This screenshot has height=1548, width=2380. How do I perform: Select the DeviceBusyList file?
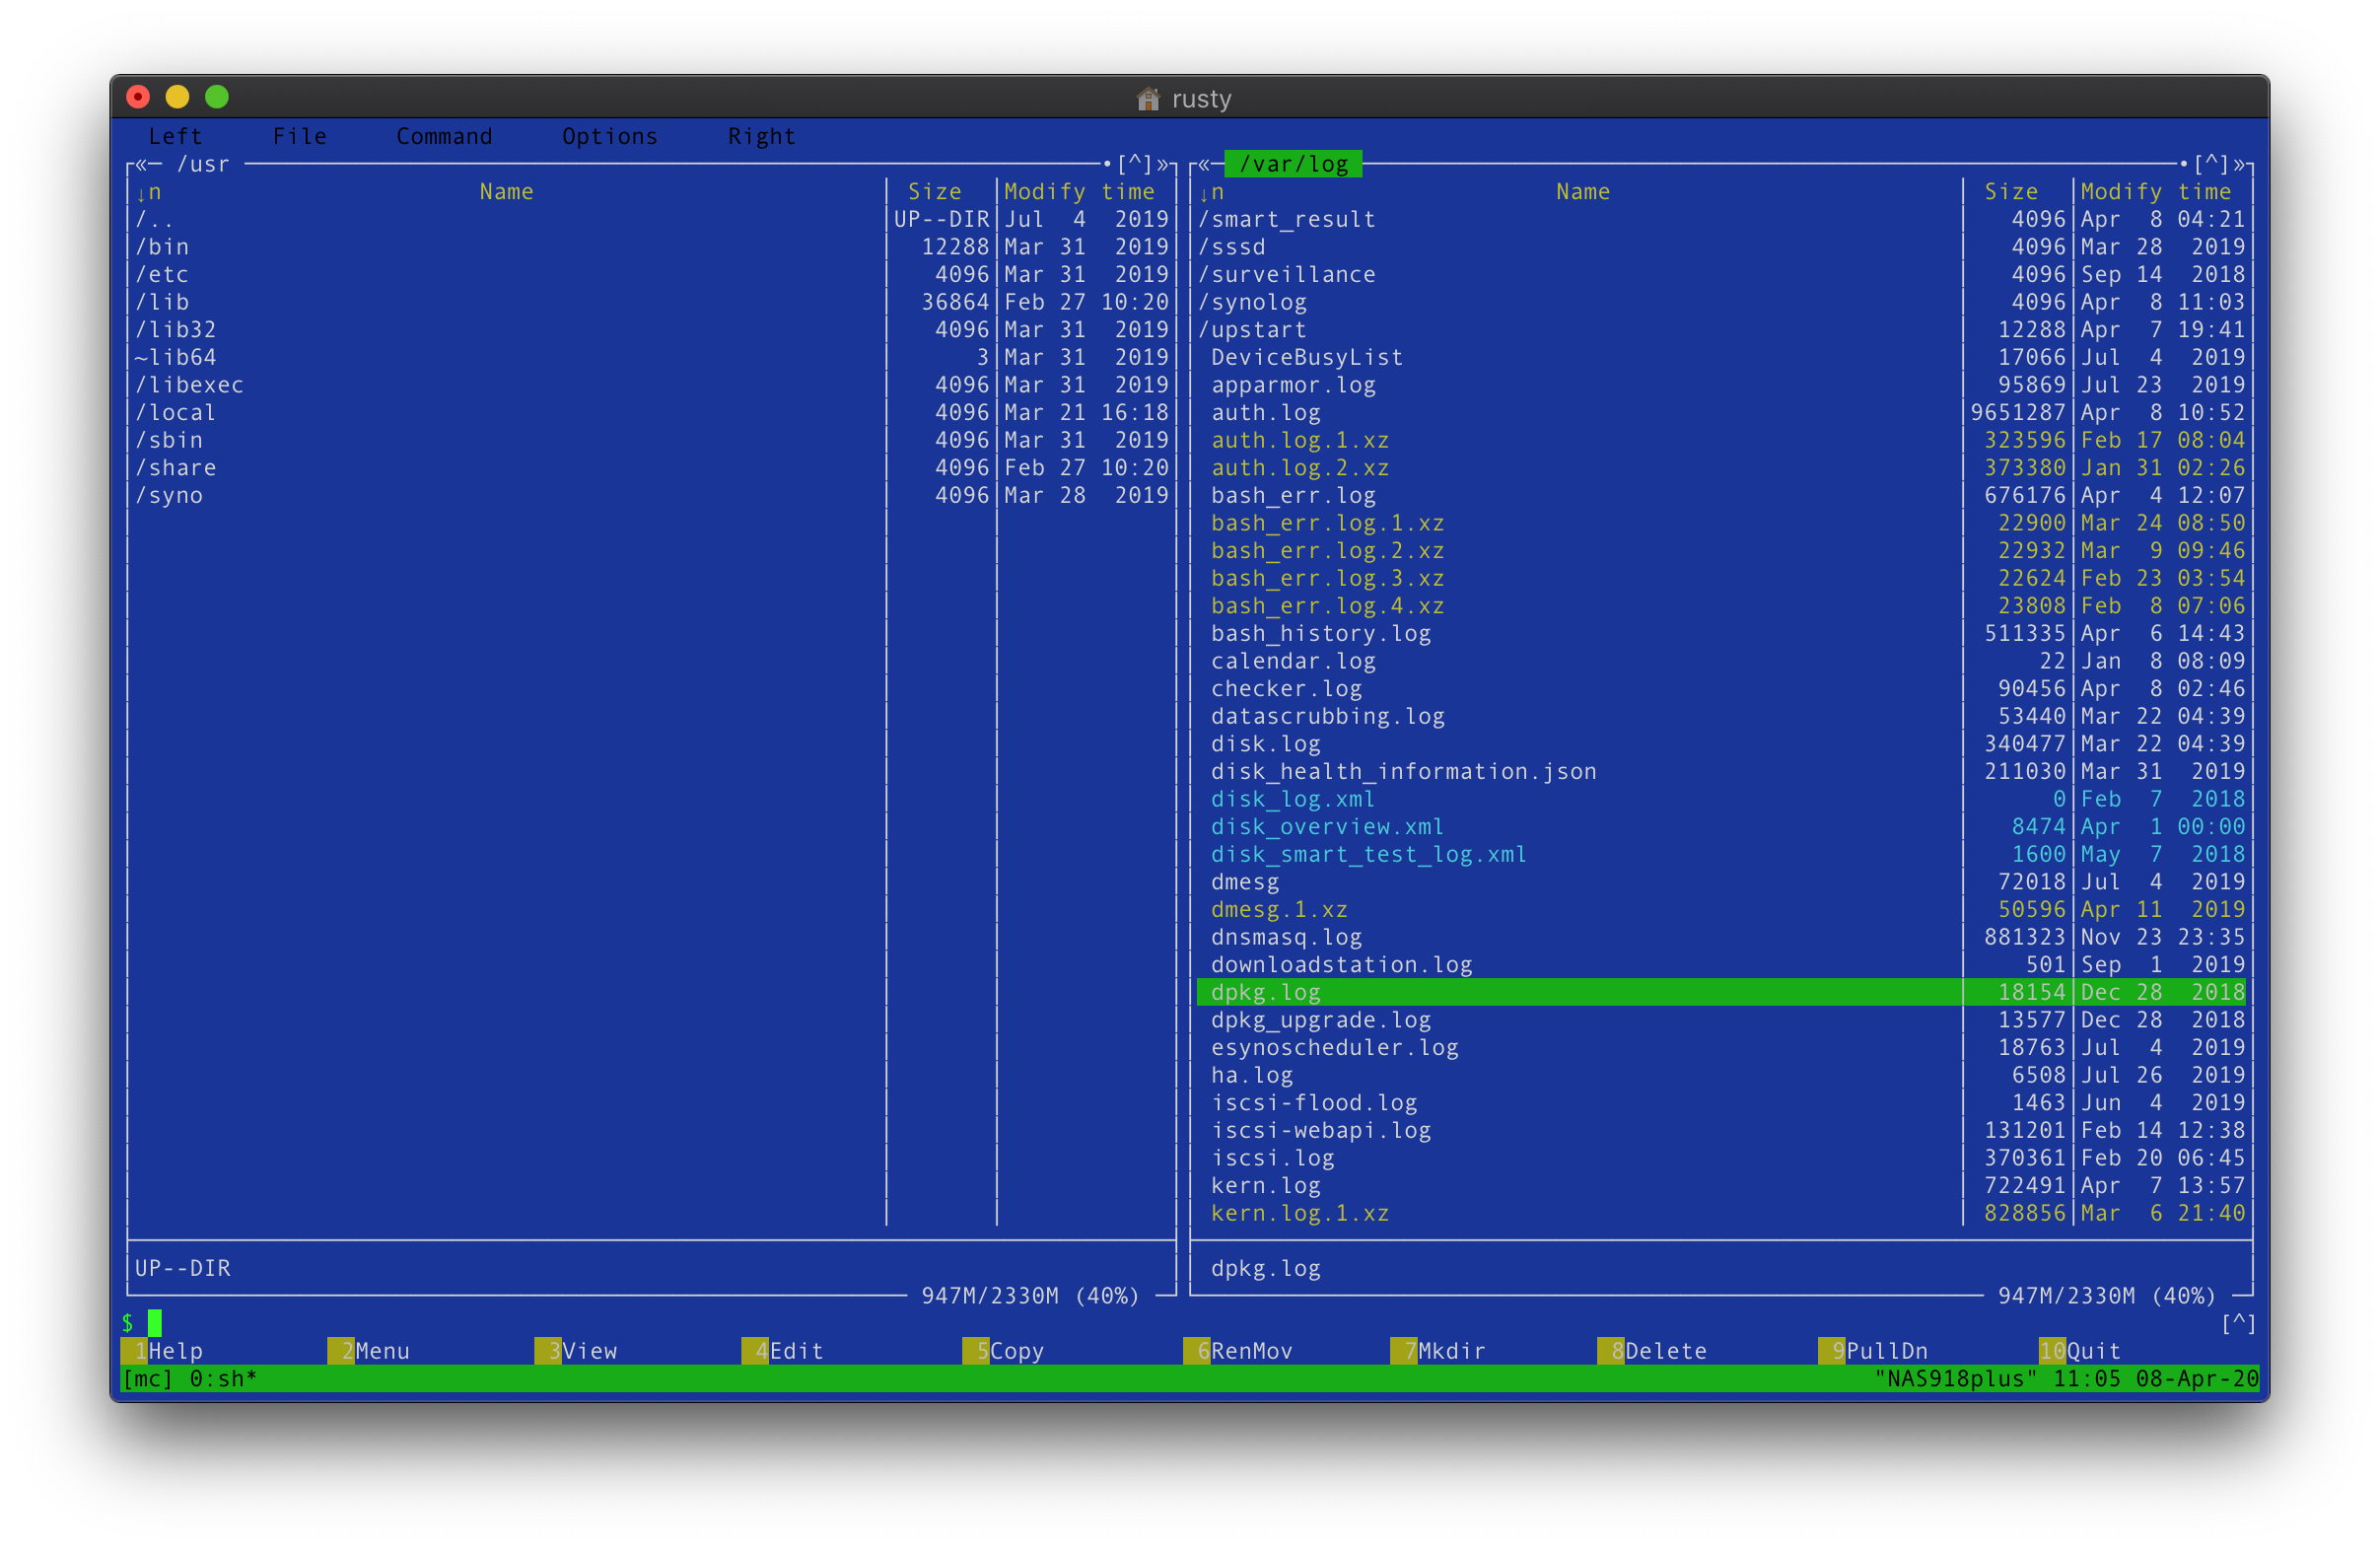coord(1721,357)
